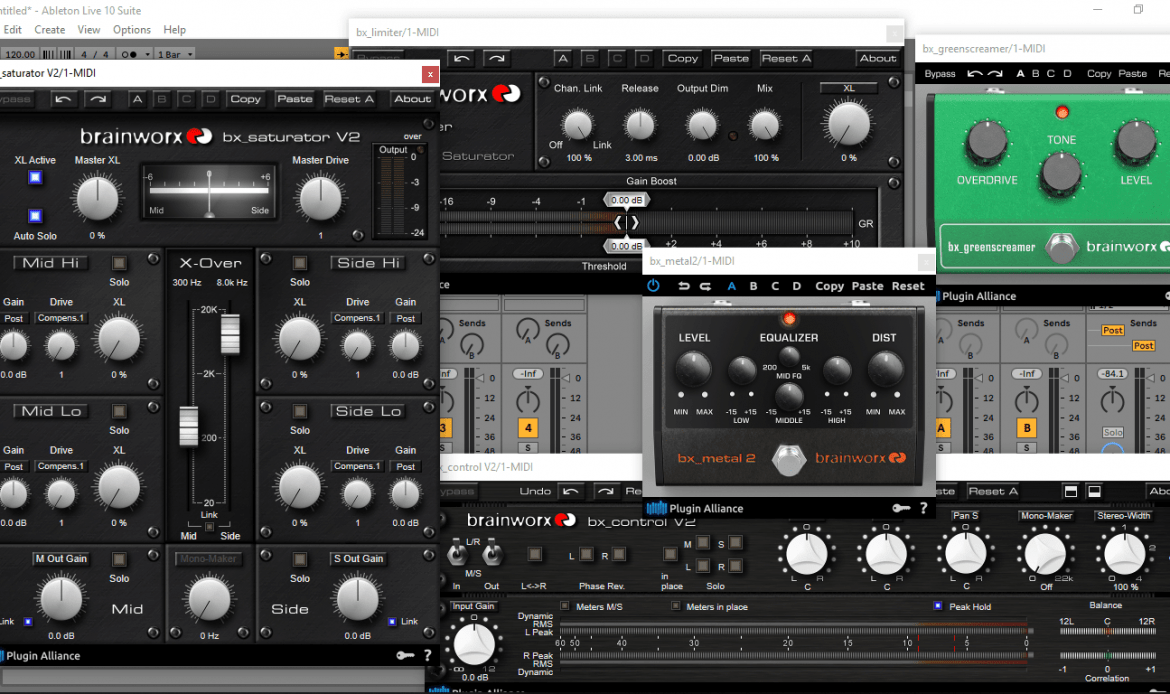Open Mid Lo Drive Compens.1 selector
This screenshot has height=694, width=1170.
coord(60,466)
